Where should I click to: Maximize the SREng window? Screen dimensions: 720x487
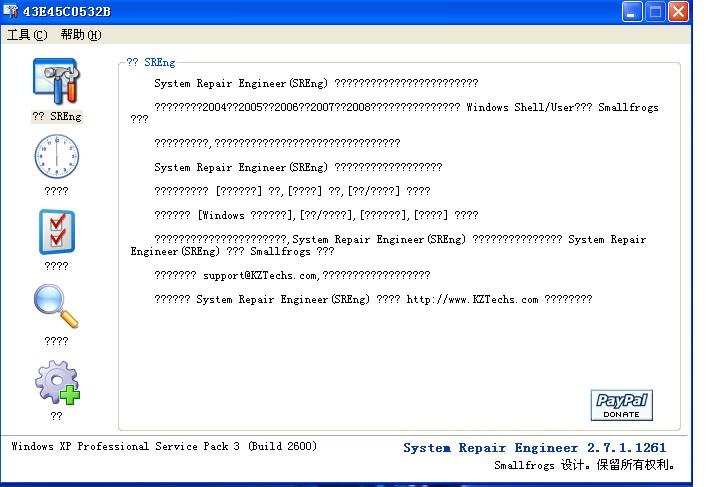(x=655, y=11)
